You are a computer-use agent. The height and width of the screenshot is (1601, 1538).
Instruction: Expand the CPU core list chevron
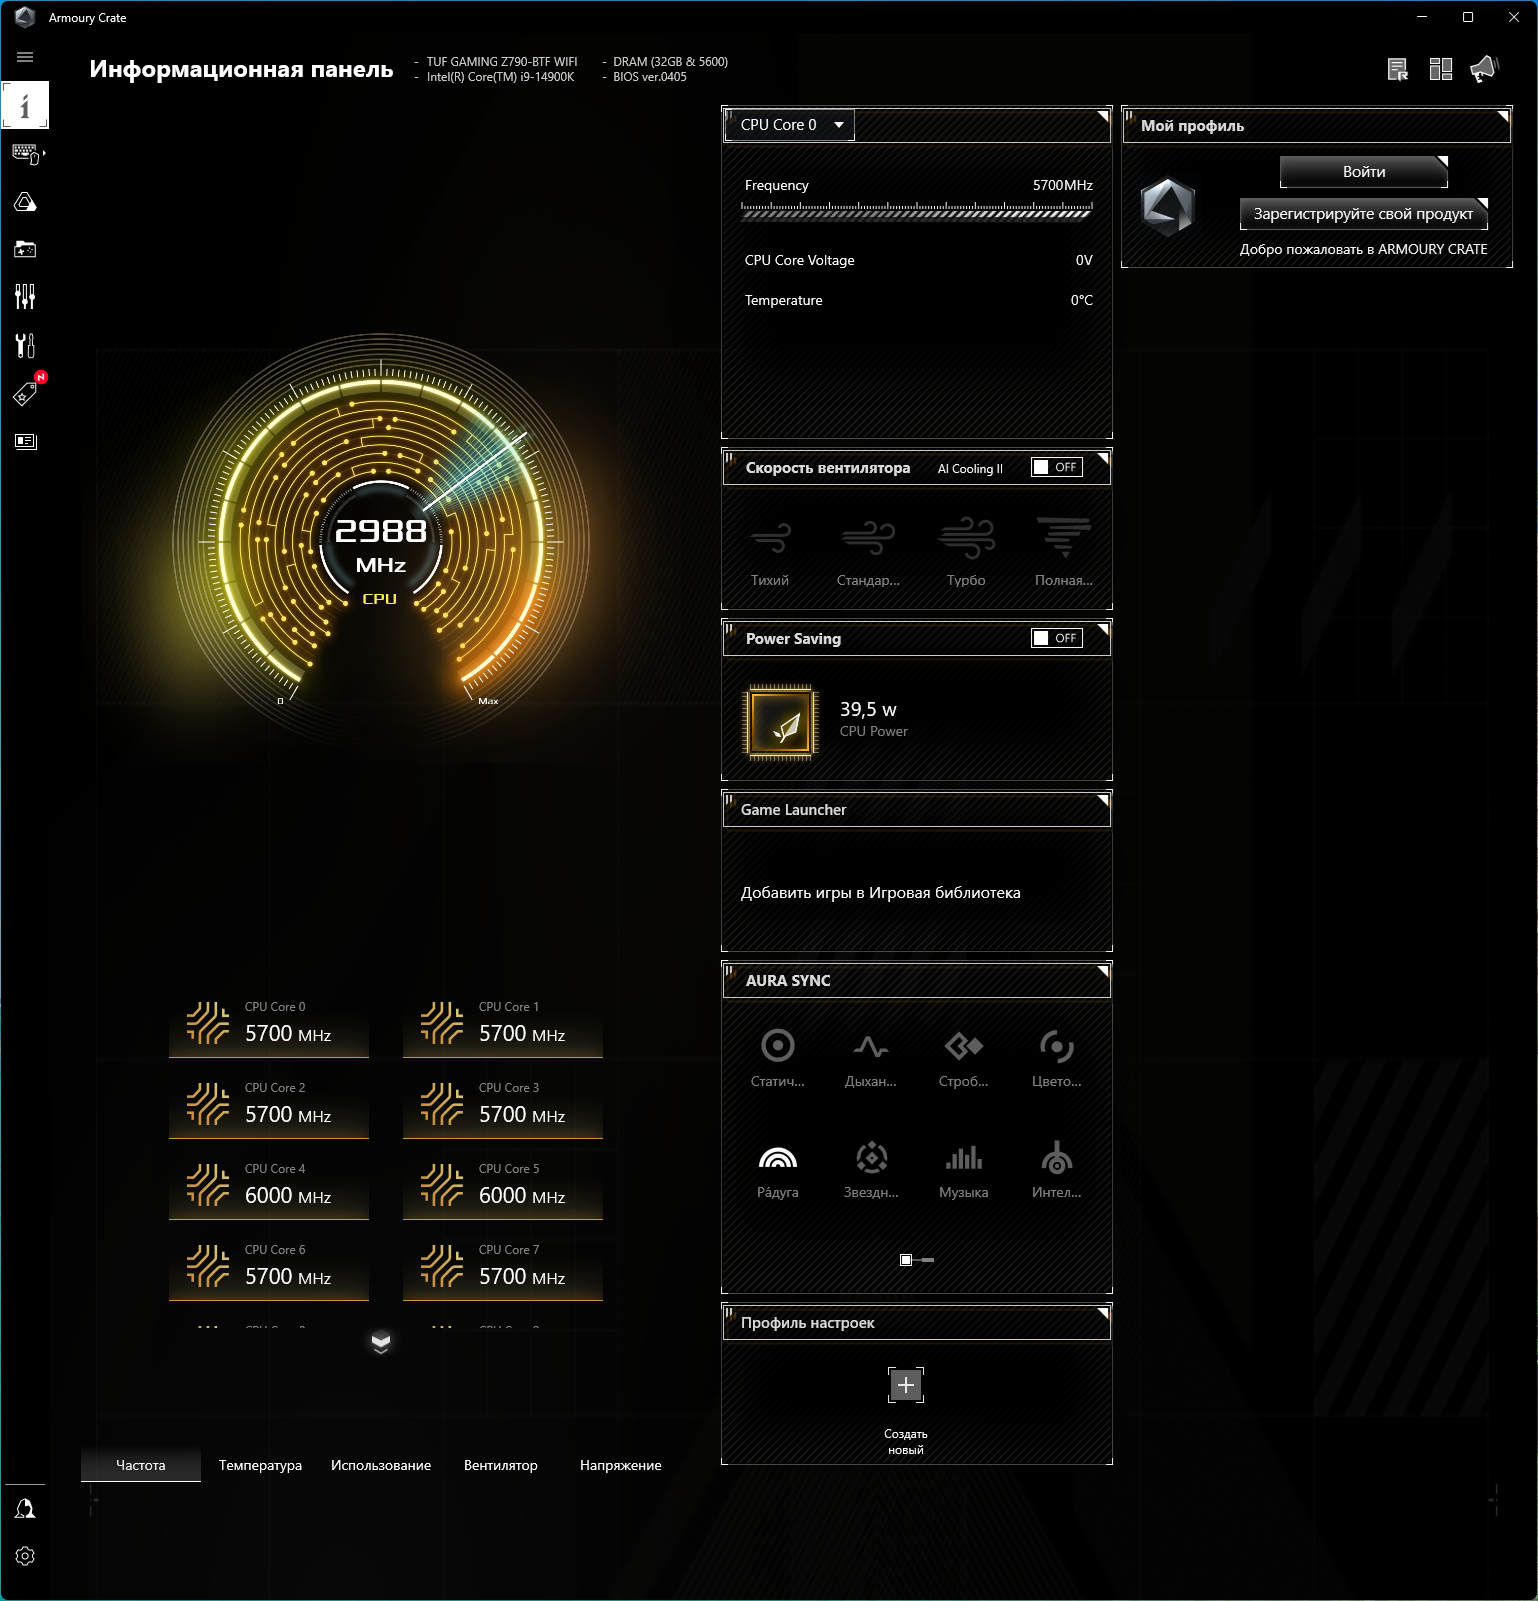pos(381,1343)
